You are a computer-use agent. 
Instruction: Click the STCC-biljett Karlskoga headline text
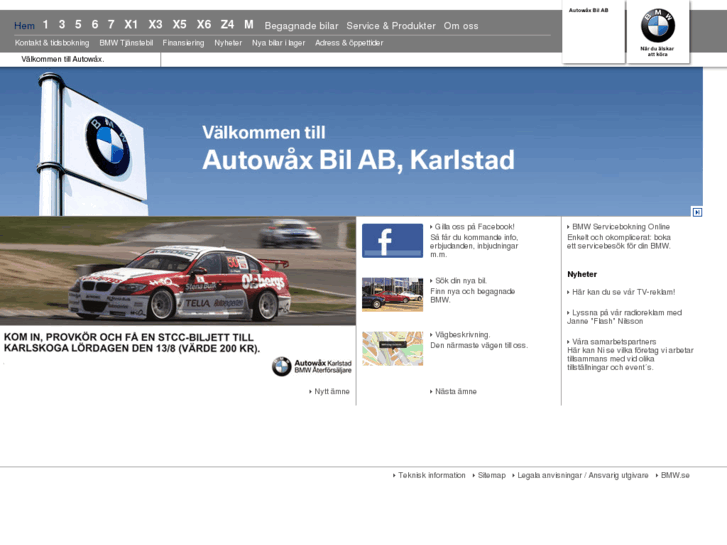coord(132,343)
